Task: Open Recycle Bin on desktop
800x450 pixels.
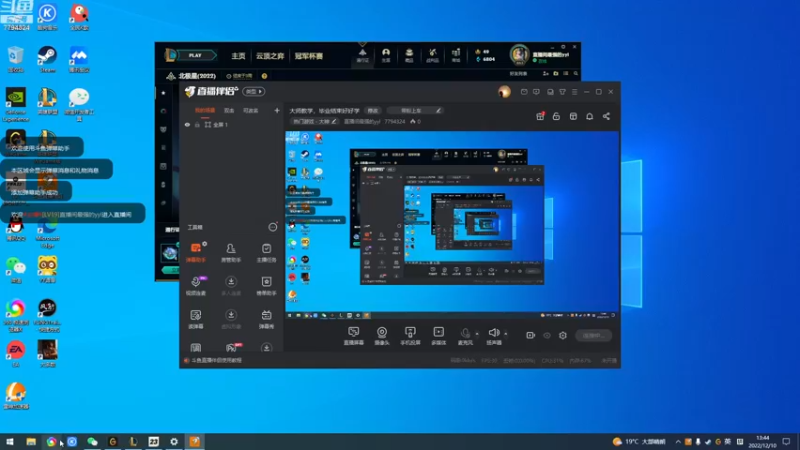Action: tap(15, 59)
